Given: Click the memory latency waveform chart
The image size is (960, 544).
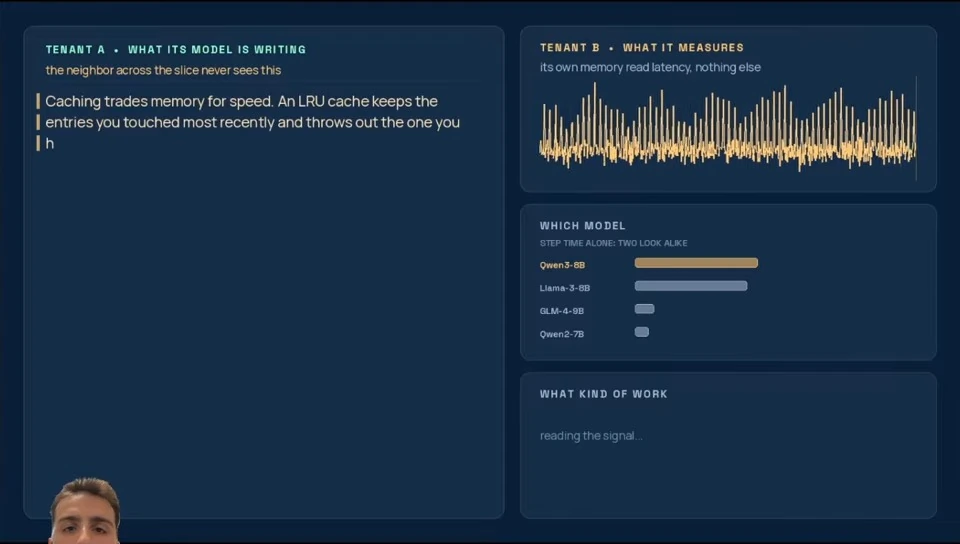Looking at the screenshot, I should 727,127.
